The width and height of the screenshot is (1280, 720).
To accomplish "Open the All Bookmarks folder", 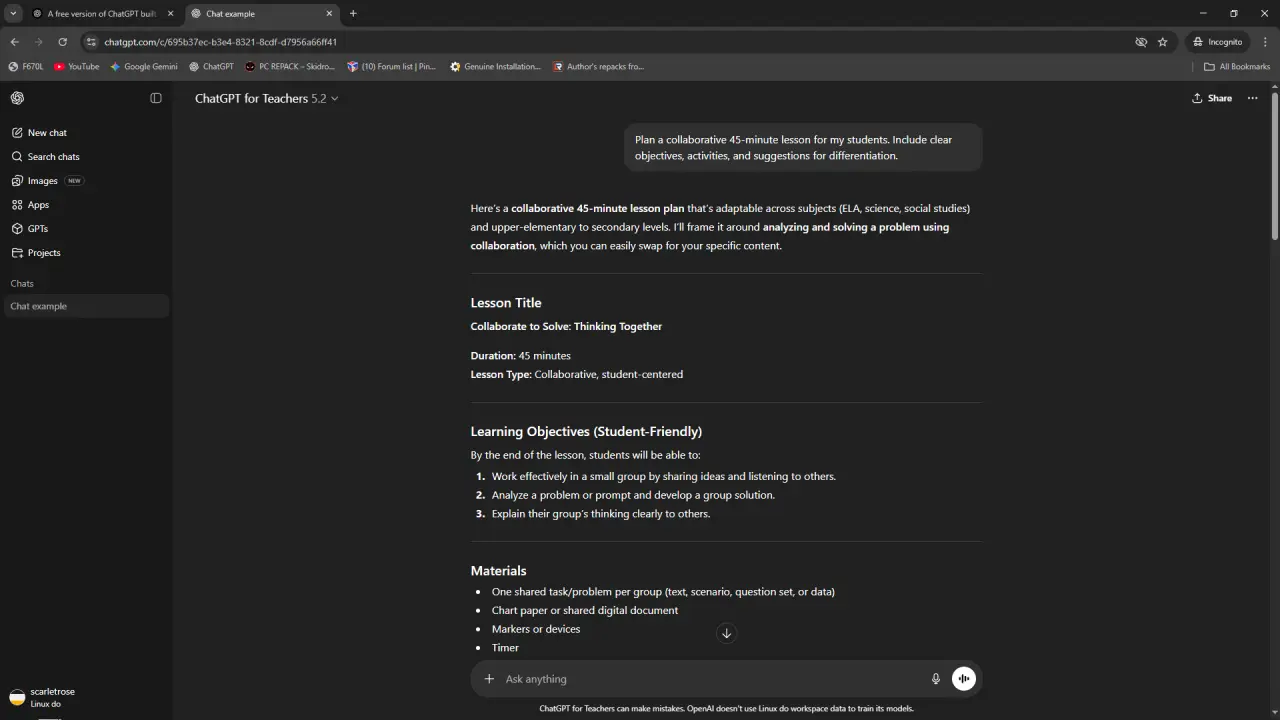I will [x=1237, y=67].
